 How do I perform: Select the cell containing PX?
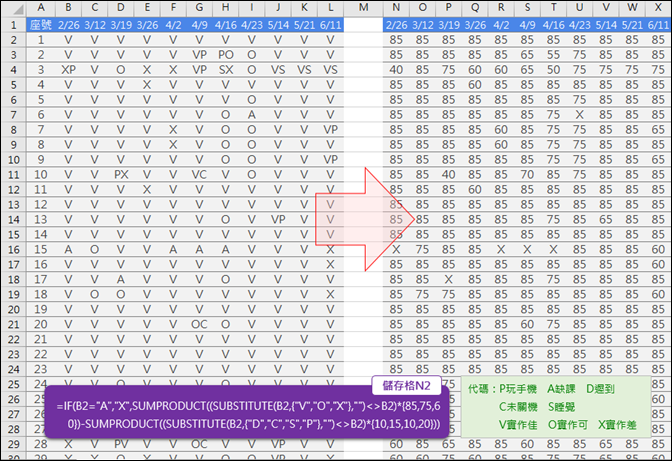(x=121, y=174)
